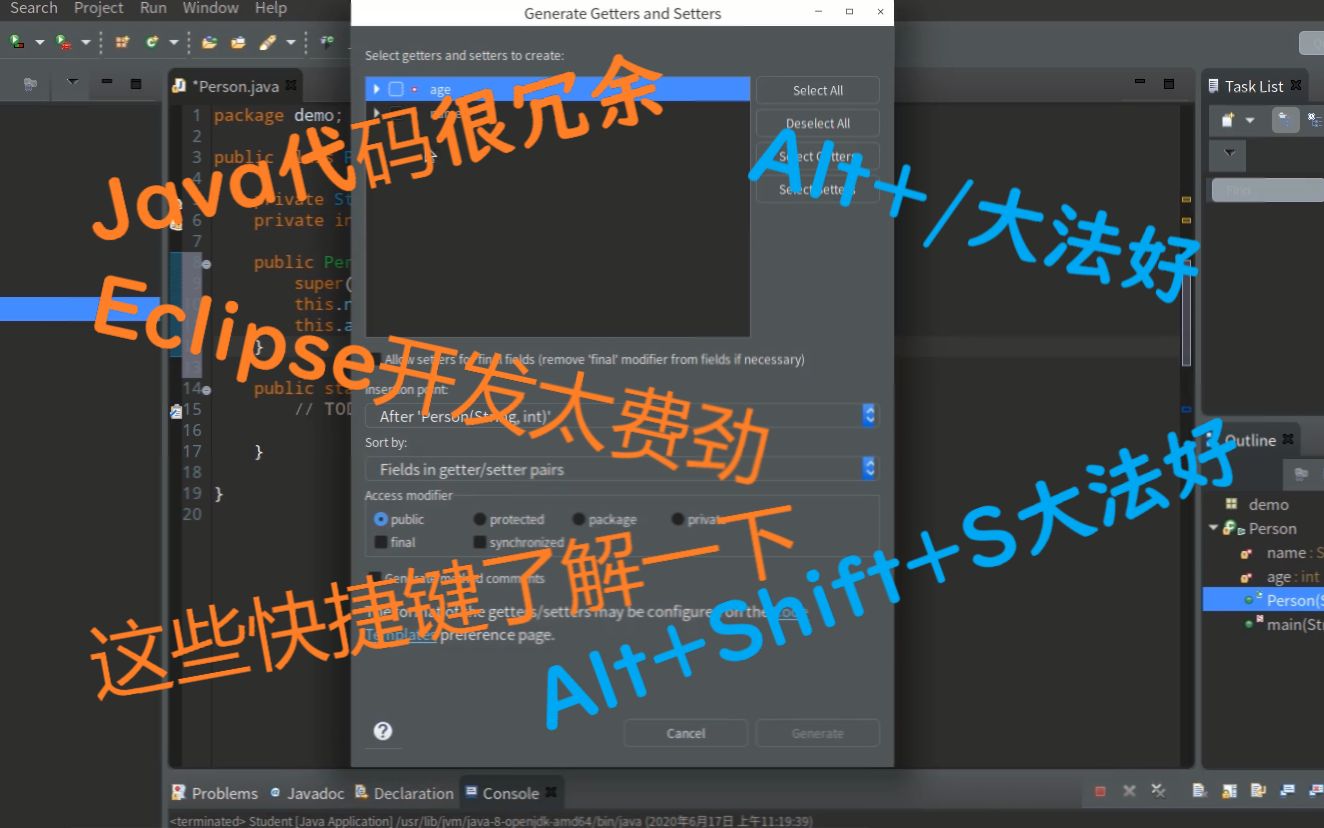Viewport: 1324px width, 828px height.
Task: Toggle the Categorized presentation icon in Task List
Action: pyautogui.click(x=1286, y=120)
